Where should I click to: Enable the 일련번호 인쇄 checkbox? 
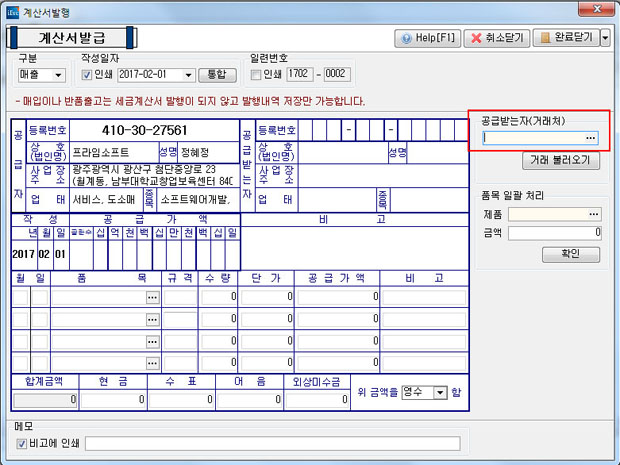[x=256, y=75]
